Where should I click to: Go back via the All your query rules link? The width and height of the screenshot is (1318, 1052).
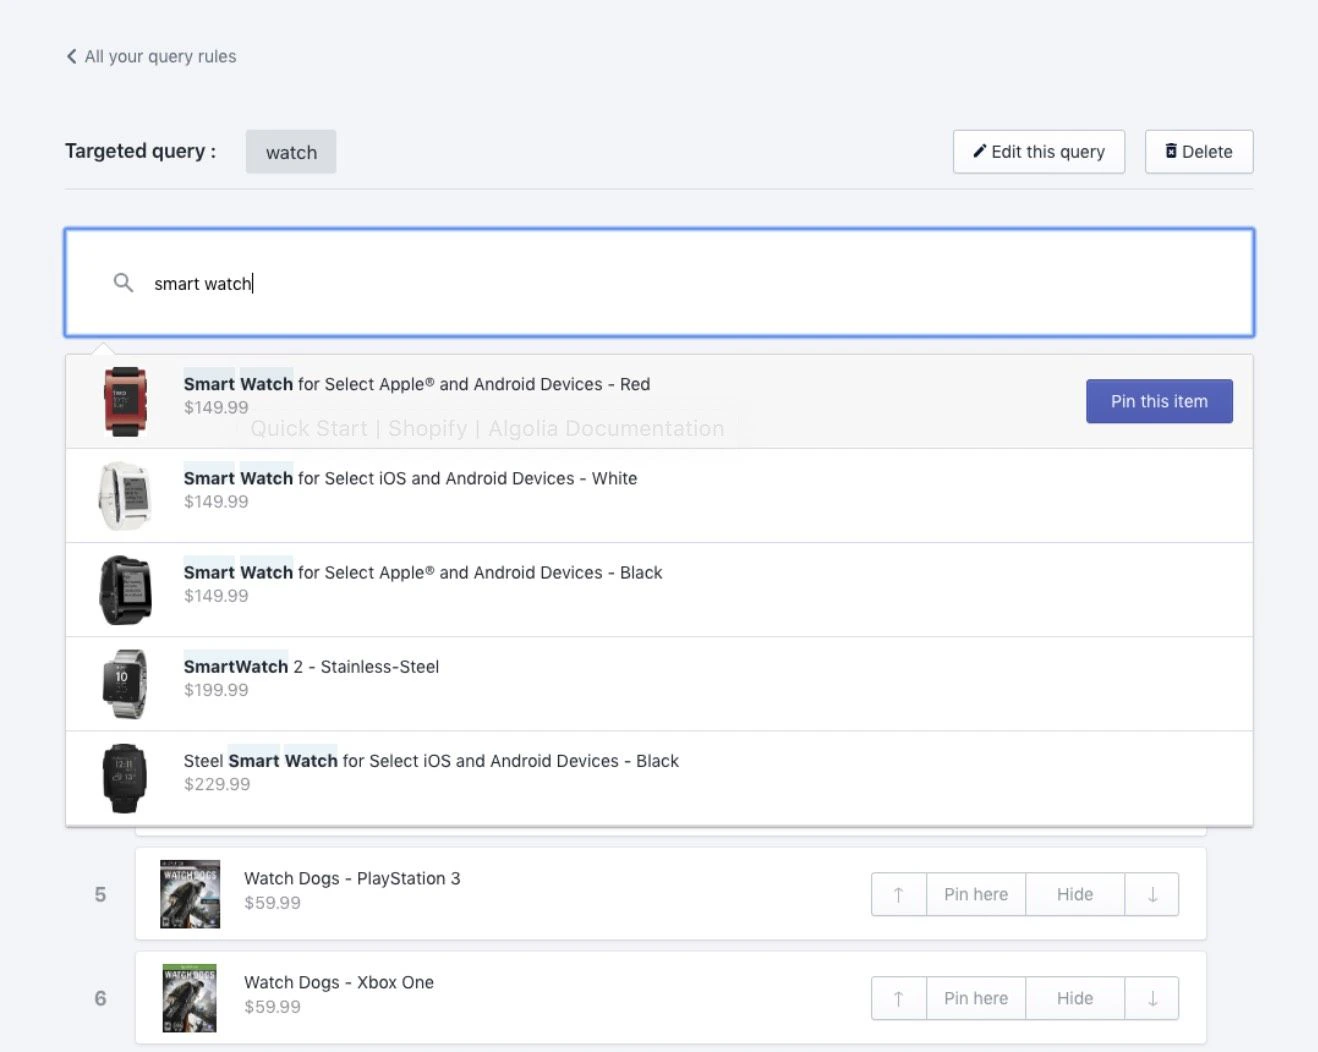(x=160, y=56)
